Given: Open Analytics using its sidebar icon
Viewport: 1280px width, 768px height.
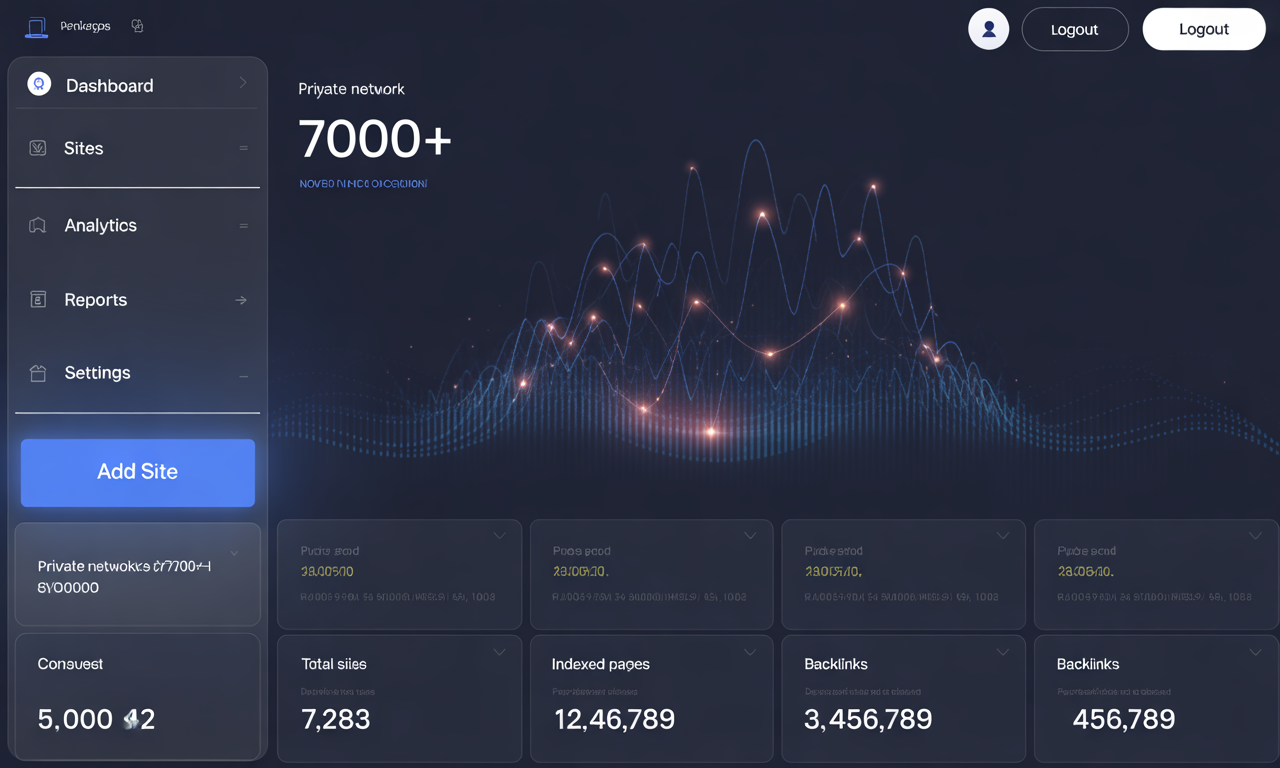Looking at the screenshot, I should point(36,225).
